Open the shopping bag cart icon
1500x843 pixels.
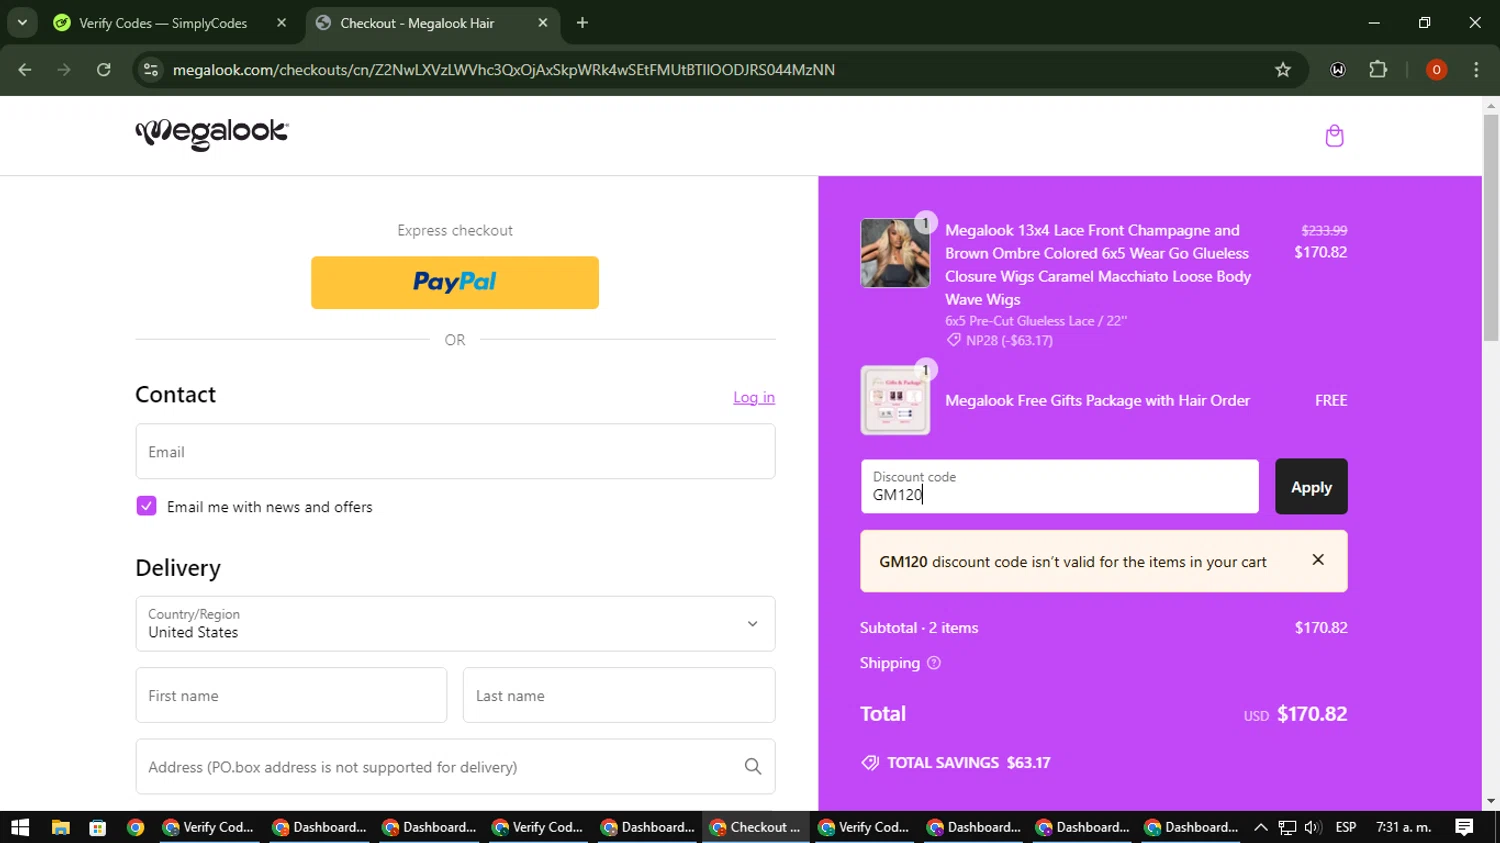(x=1334, y=136)
